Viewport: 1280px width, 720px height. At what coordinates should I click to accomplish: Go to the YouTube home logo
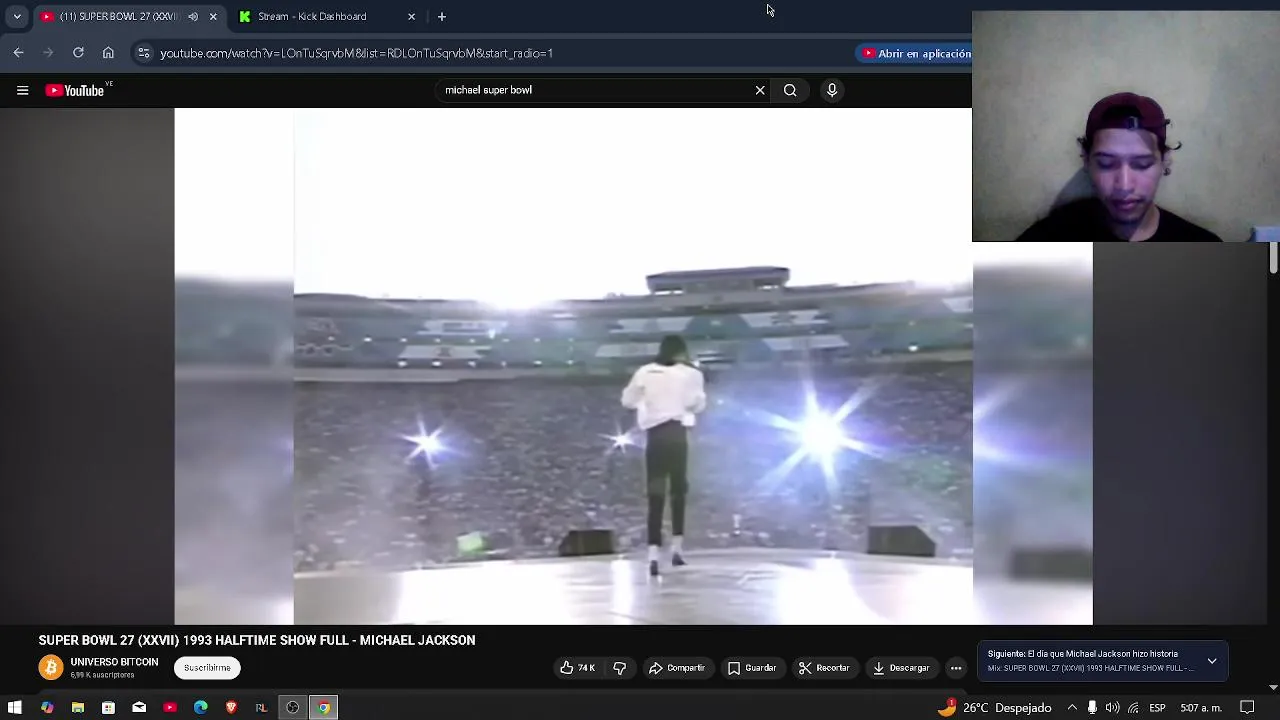pos(75,90)
